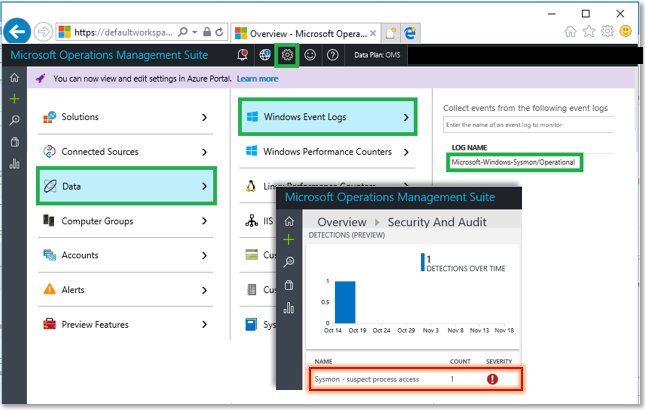Viewport: 645px width, 410px height.
Task: Click Microsoft Operations Management Suite title
Action: click(x=109, y=55)
